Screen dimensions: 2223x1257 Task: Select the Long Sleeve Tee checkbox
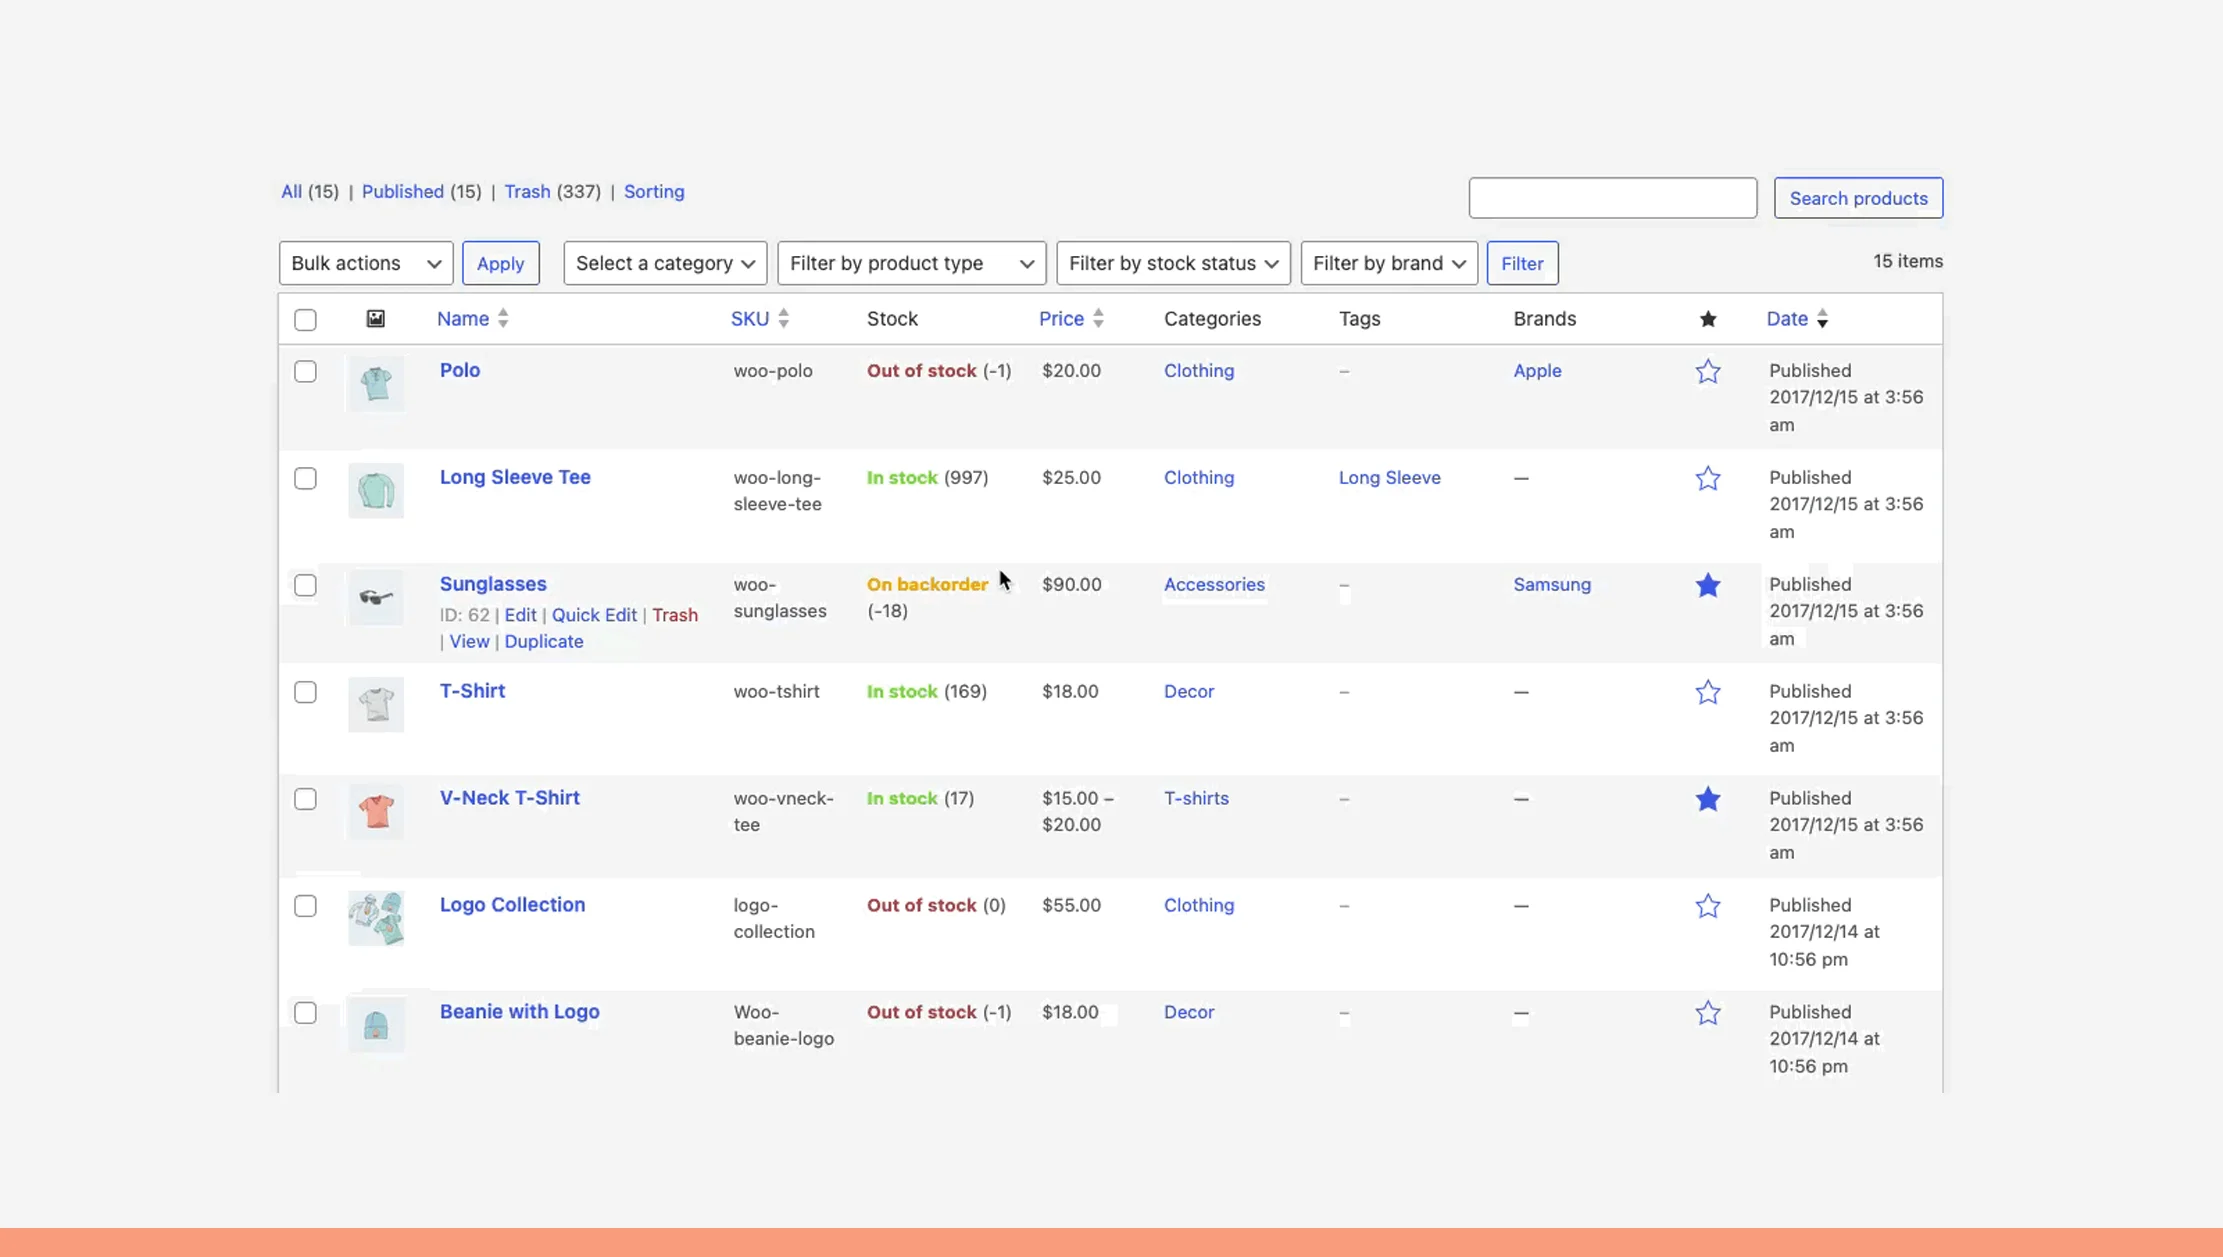pos(306,478)
